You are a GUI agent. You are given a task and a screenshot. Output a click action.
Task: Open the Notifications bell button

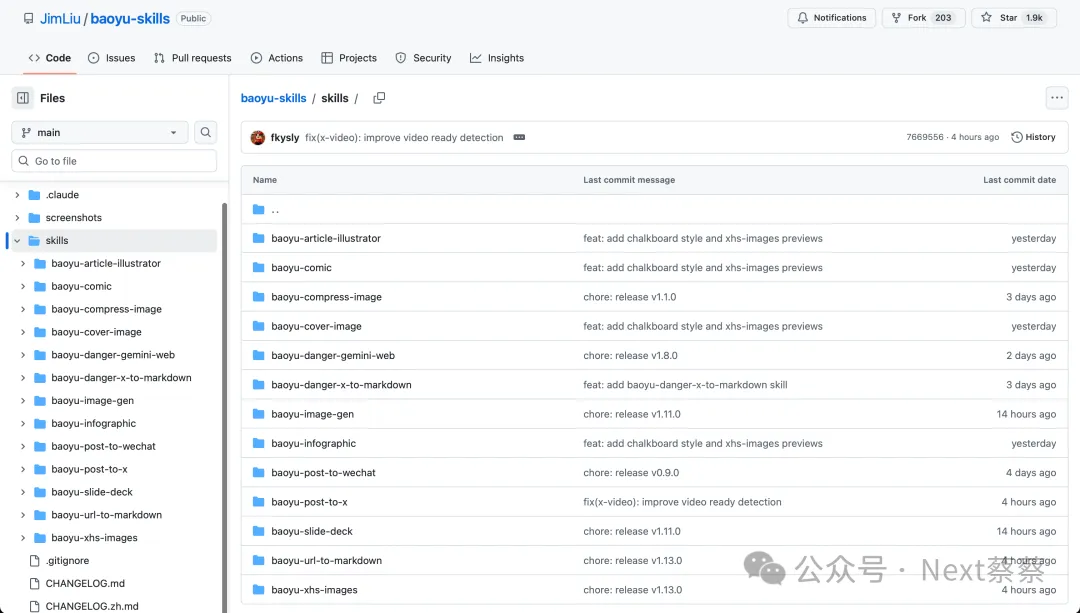click(x=832, y=18)
